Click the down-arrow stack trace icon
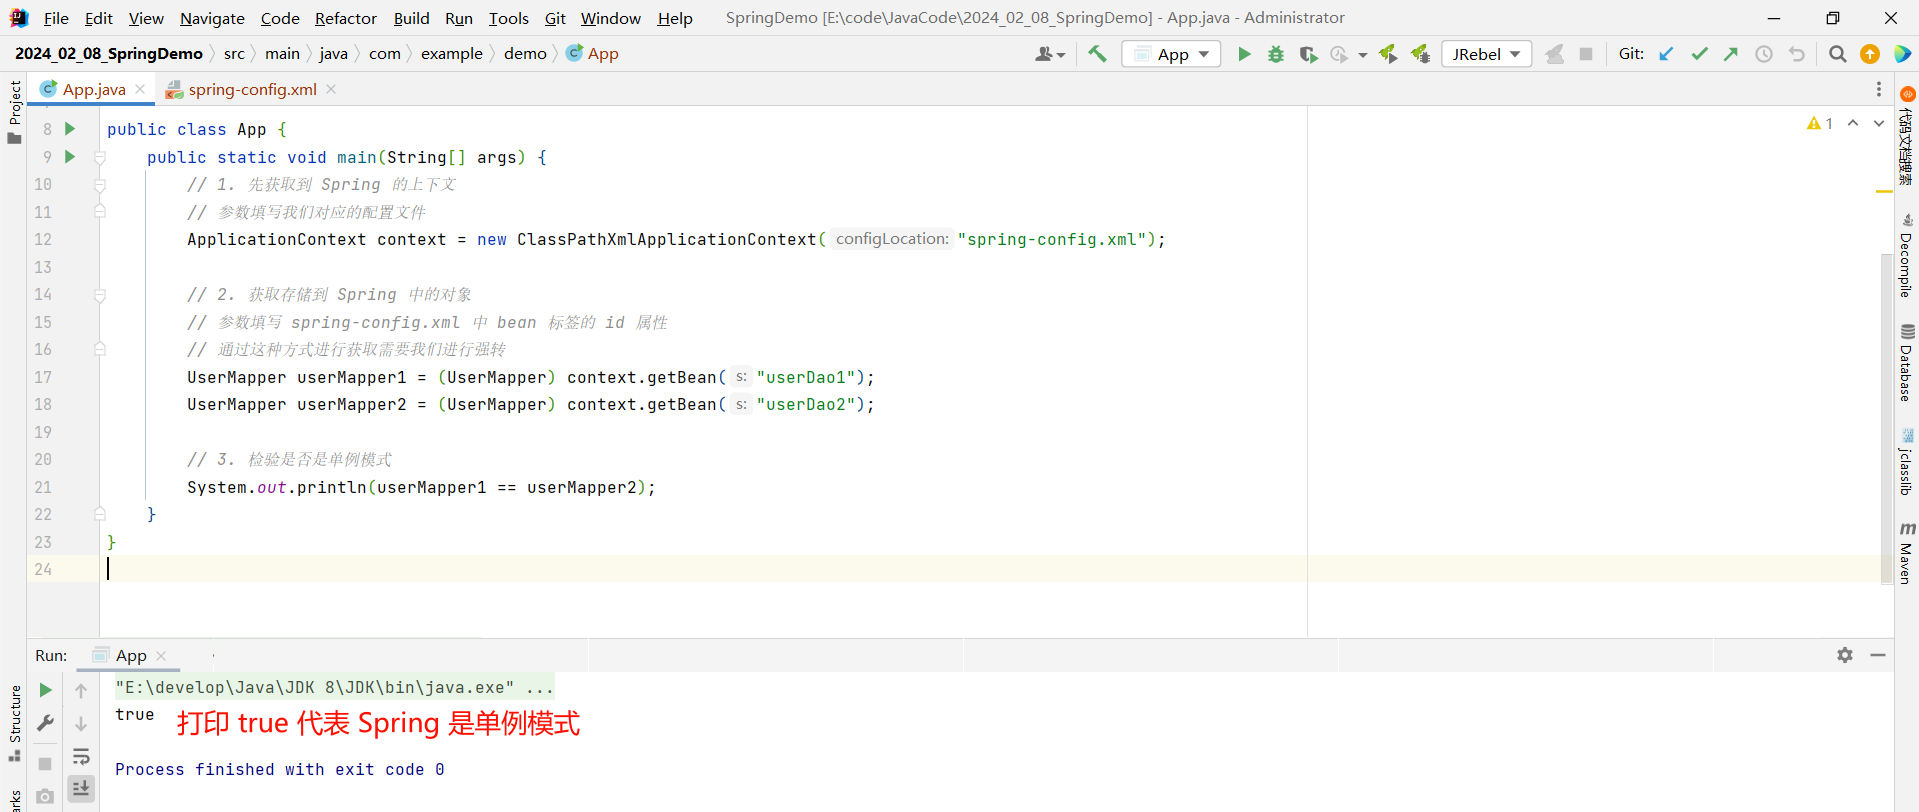 (81, 723)
